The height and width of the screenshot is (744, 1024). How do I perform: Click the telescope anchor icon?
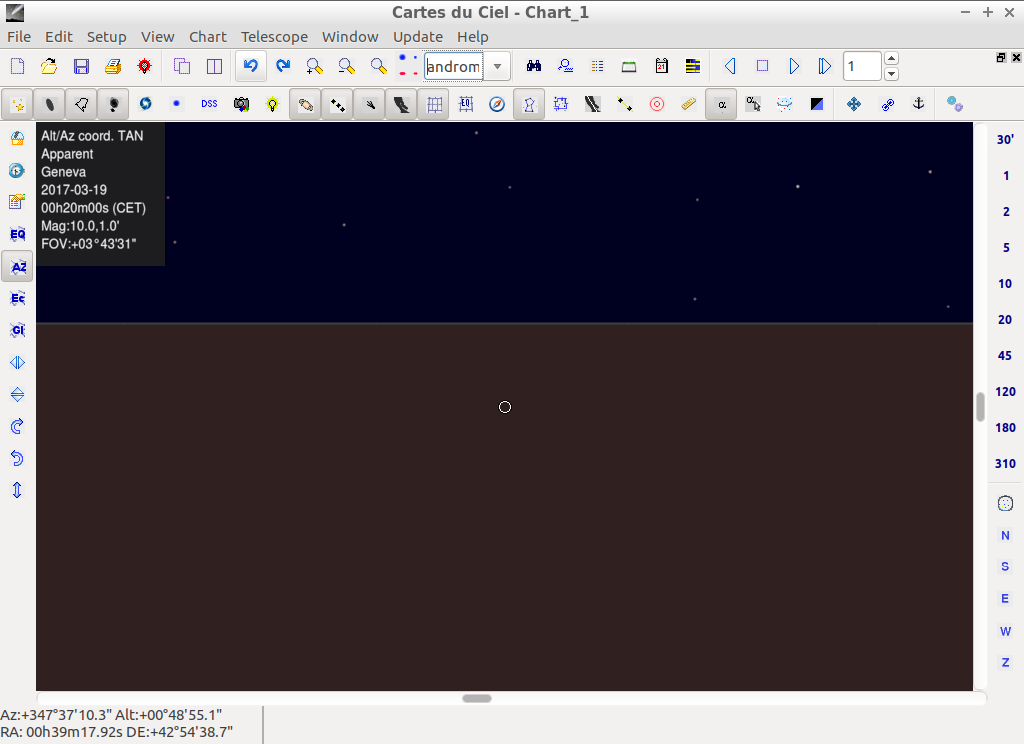pyautogui.click(x=918, y=104)
